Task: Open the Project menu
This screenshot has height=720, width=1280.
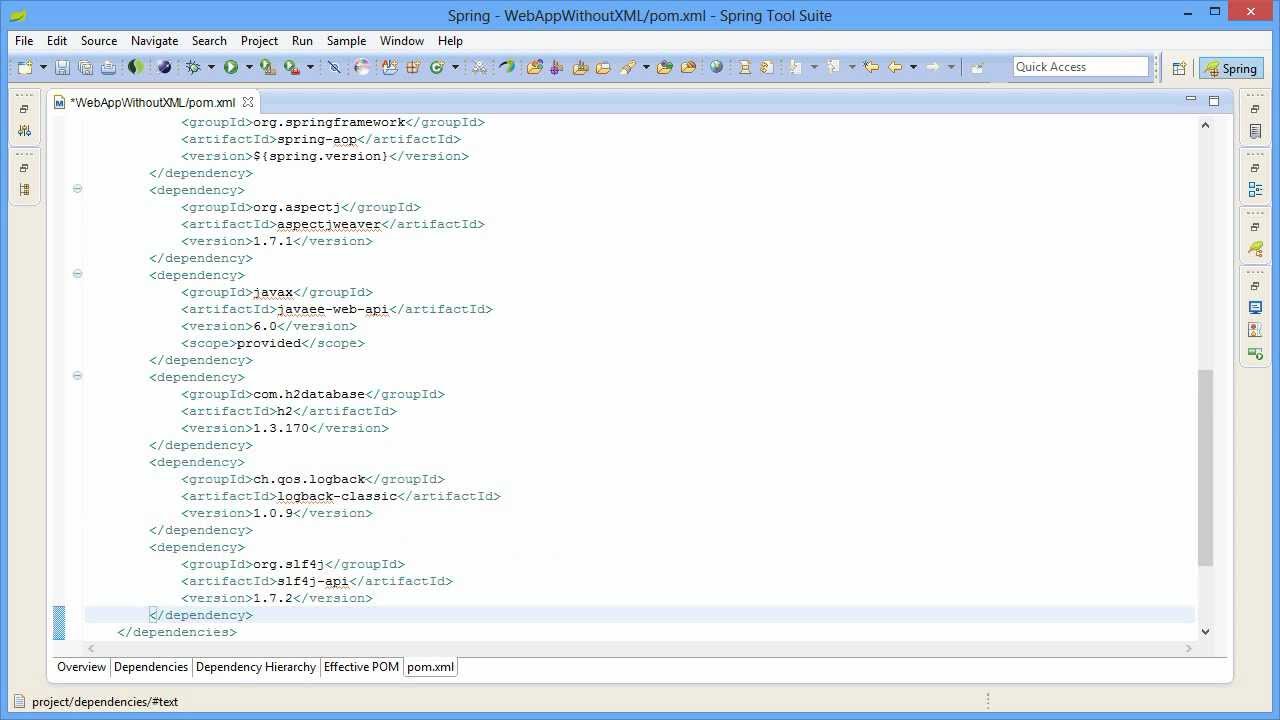Action: coord(259,41)
